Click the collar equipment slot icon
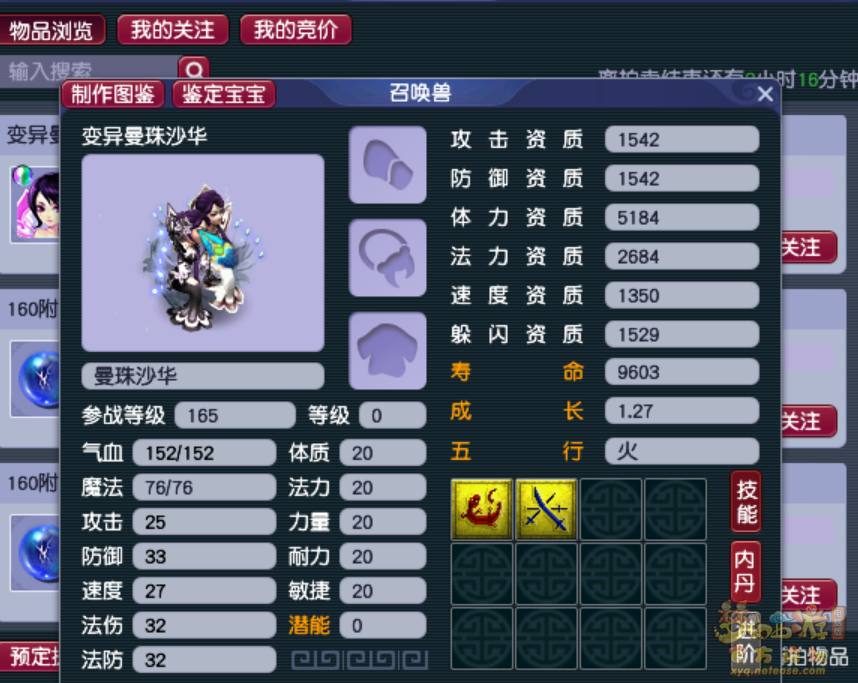Screen dimensions: 858x683 coord(387,258)
